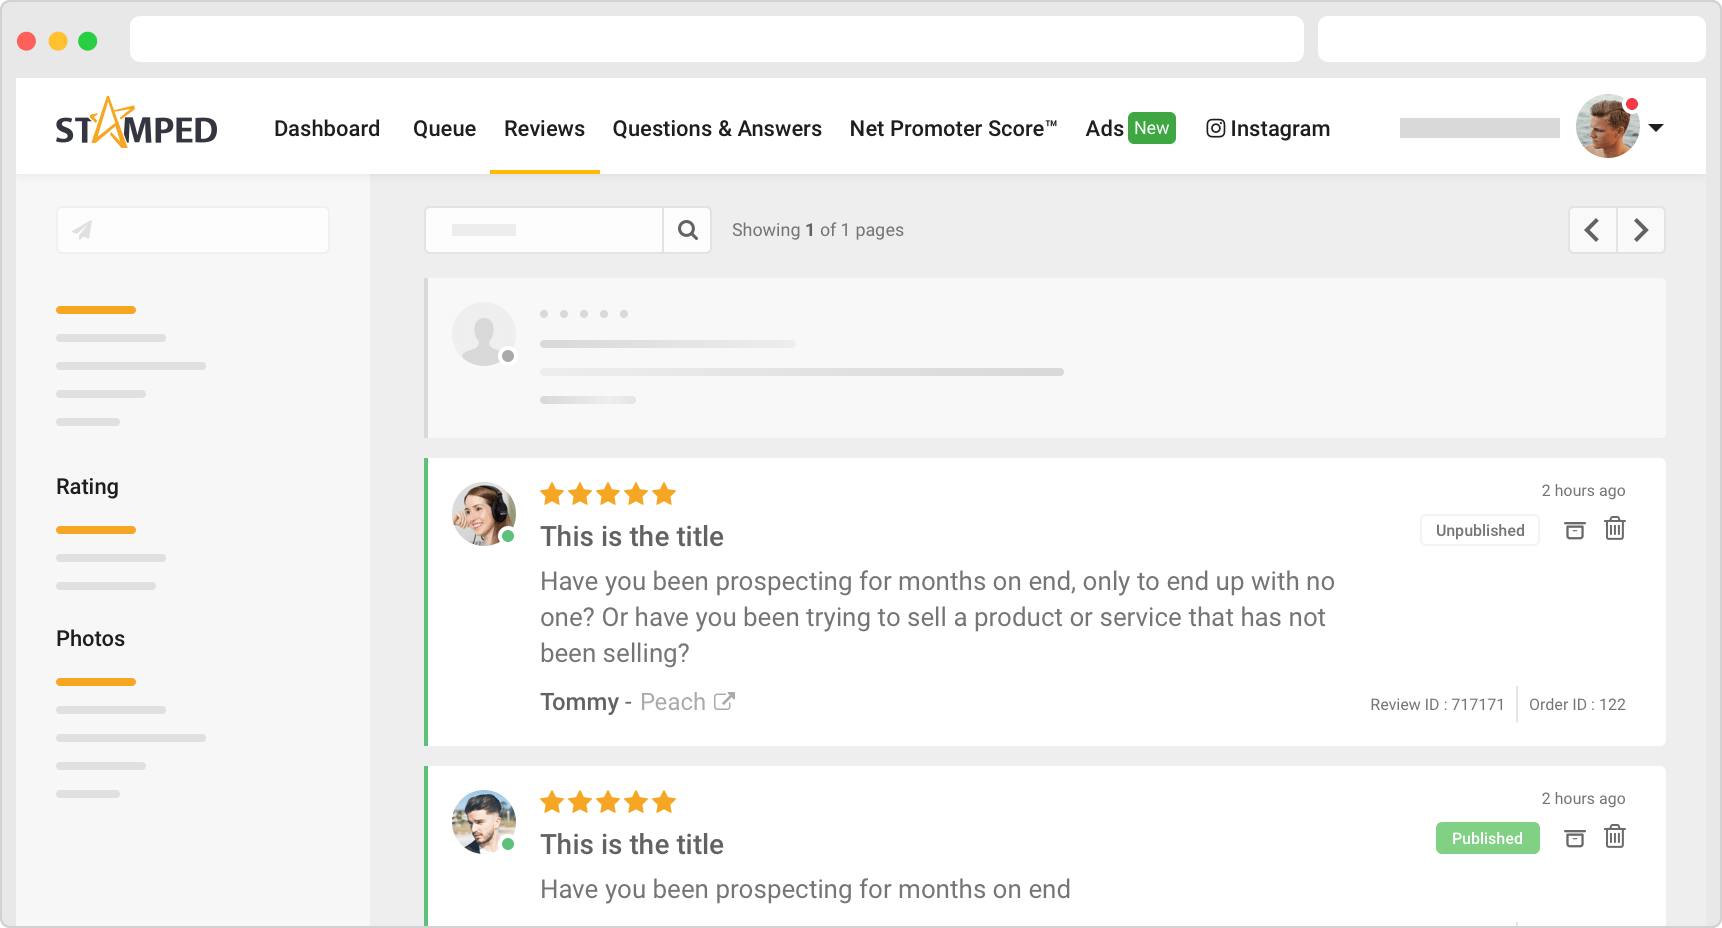Go to the previous page of reviews
The width and height of the screenshot is (1722, 928).
[1593, 230]
